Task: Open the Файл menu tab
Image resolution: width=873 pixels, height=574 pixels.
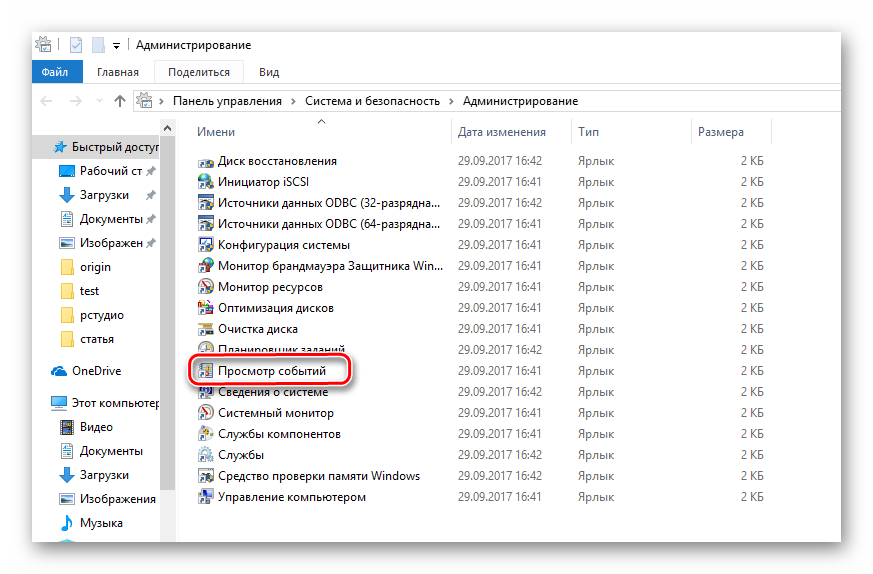Action: [55, 72]
